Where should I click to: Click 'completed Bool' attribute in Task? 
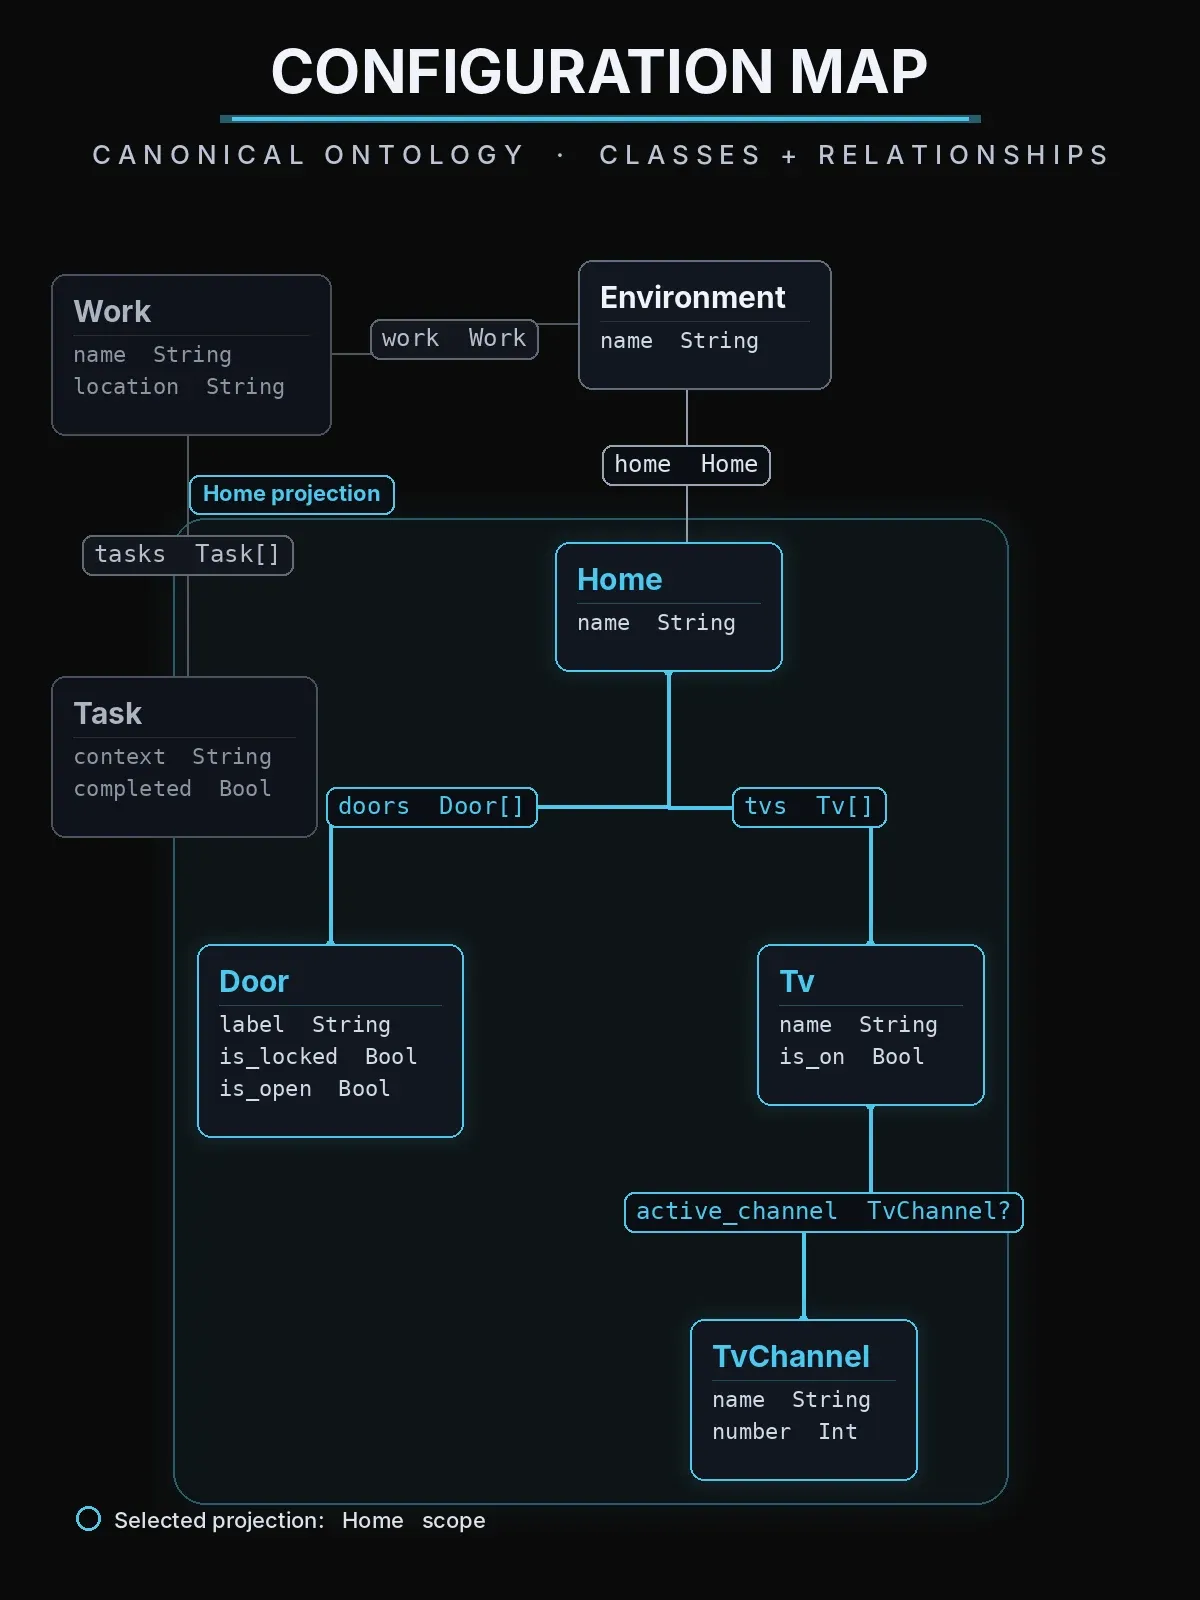(x=172, y=789)
